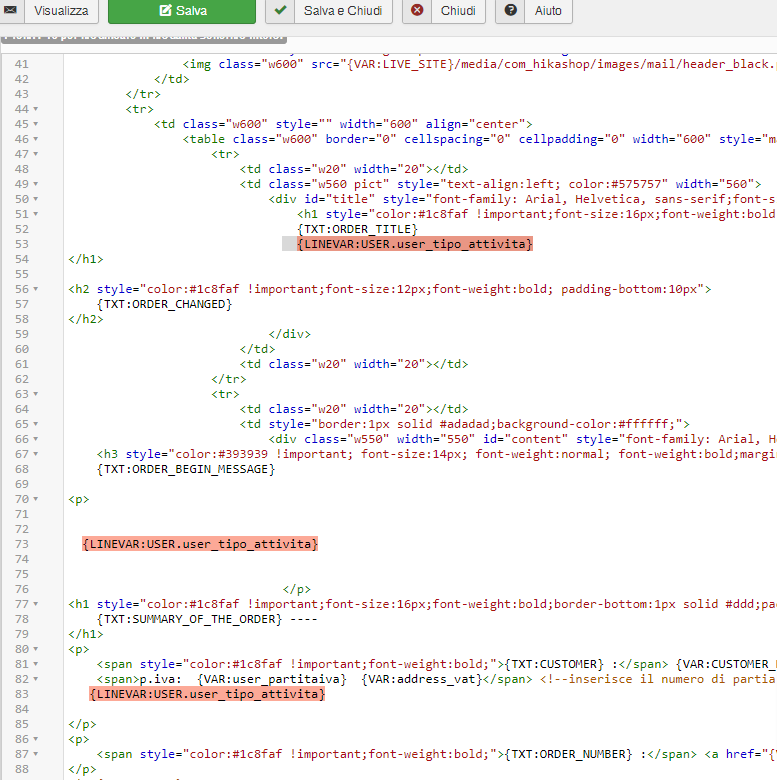Click the question mark help icon
The image size is (777, 780).
point(511,11)
